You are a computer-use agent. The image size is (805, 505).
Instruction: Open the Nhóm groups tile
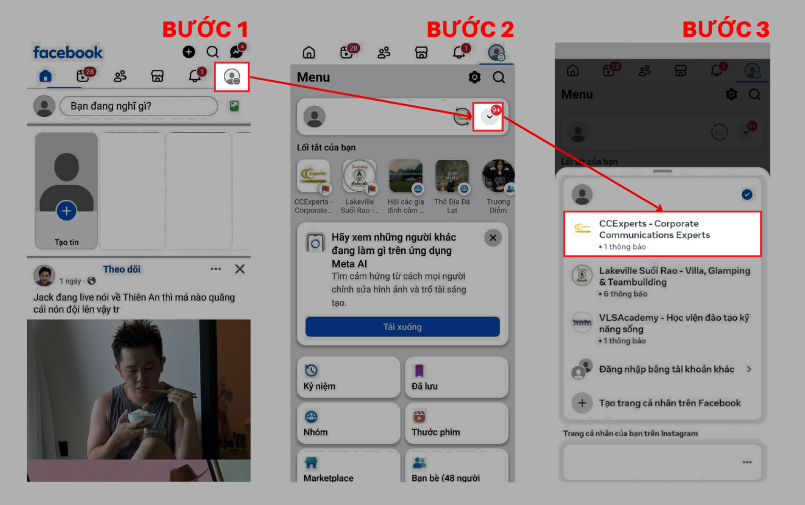click(348, 424)
